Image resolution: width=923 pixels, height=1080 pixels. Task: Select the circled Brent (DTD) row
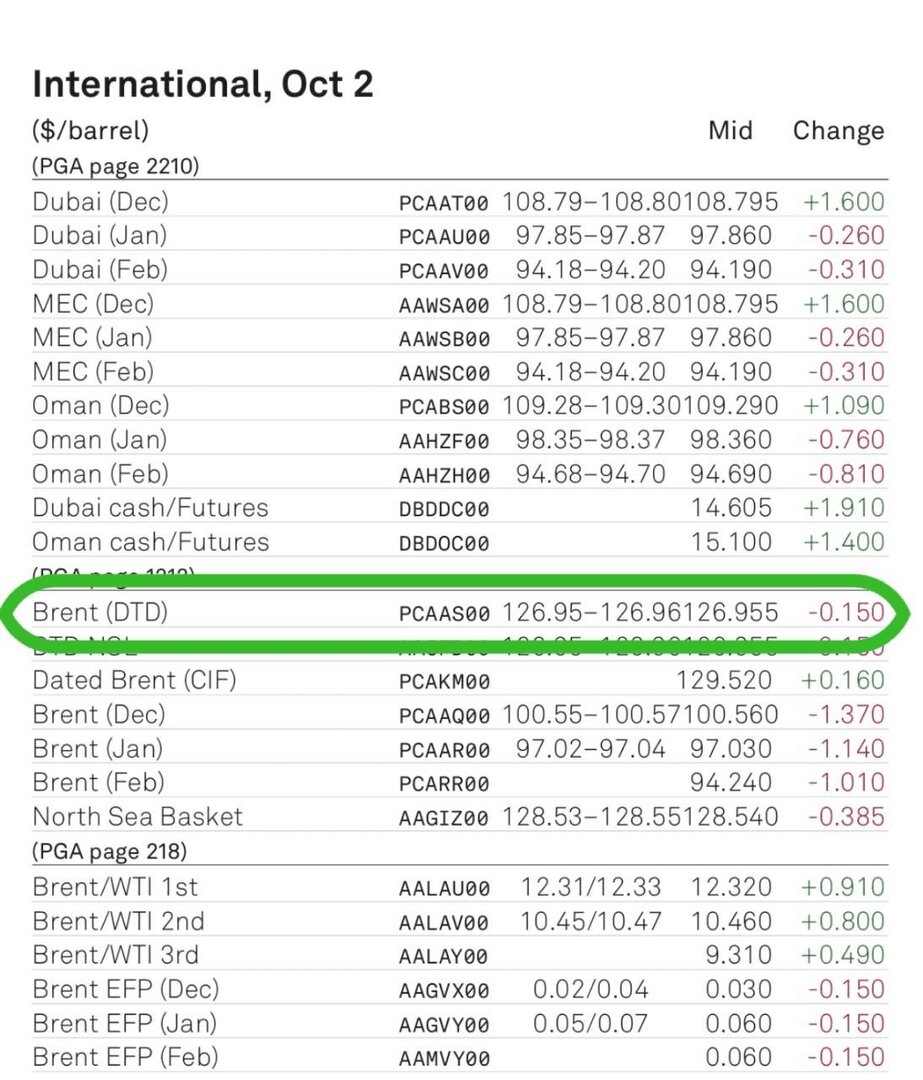click(459, 612)
